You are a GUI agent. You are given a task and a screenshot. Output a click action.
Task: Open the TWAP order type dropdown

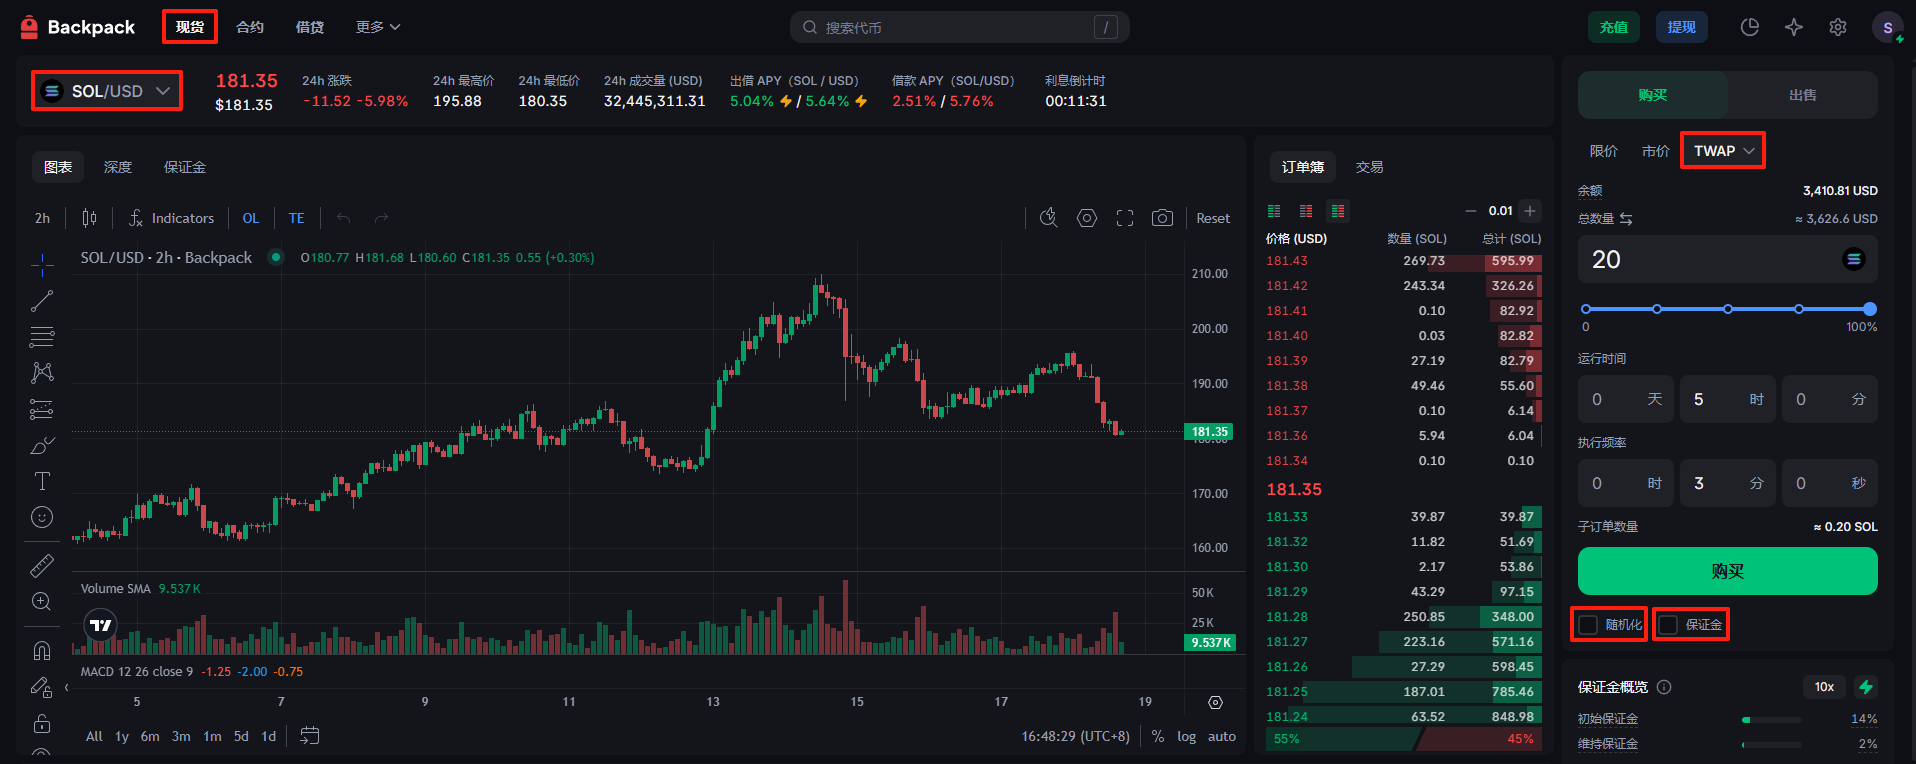(x=1723, y=151)
